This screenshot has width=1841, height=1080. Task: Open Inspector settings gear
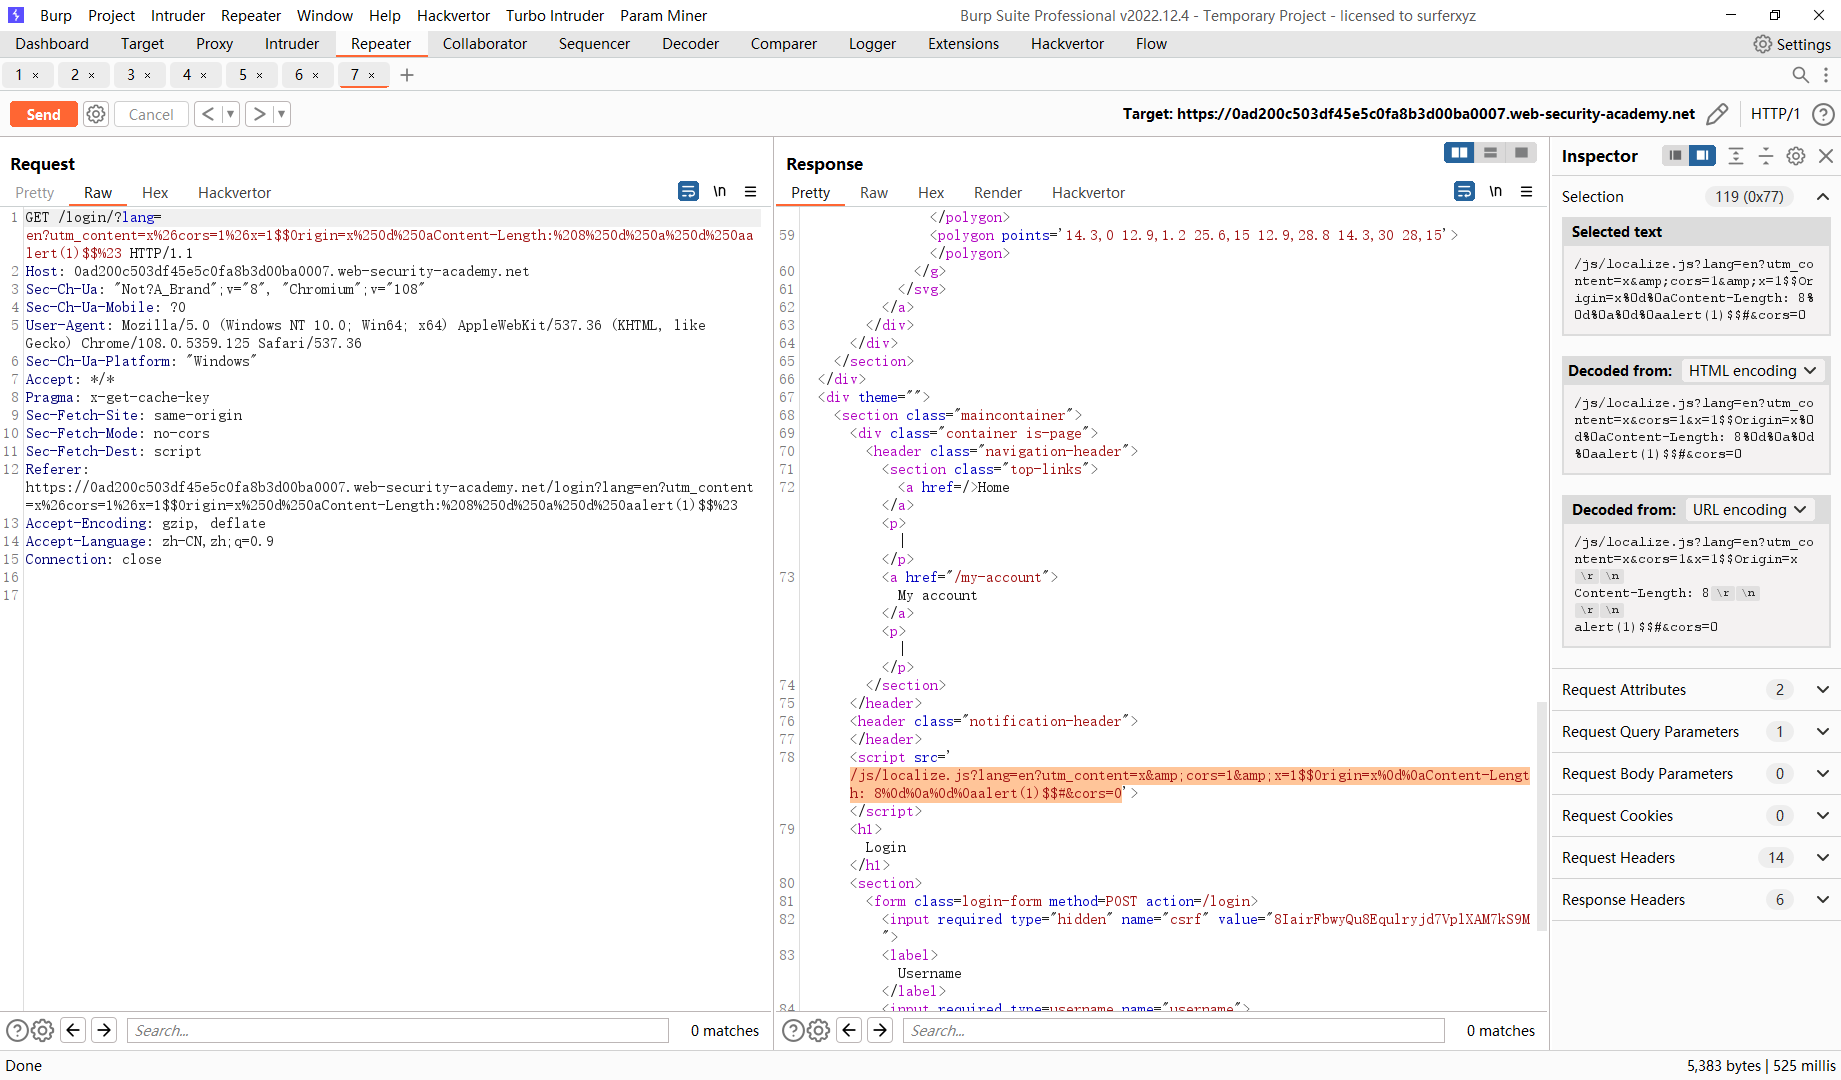(1796, 155)
